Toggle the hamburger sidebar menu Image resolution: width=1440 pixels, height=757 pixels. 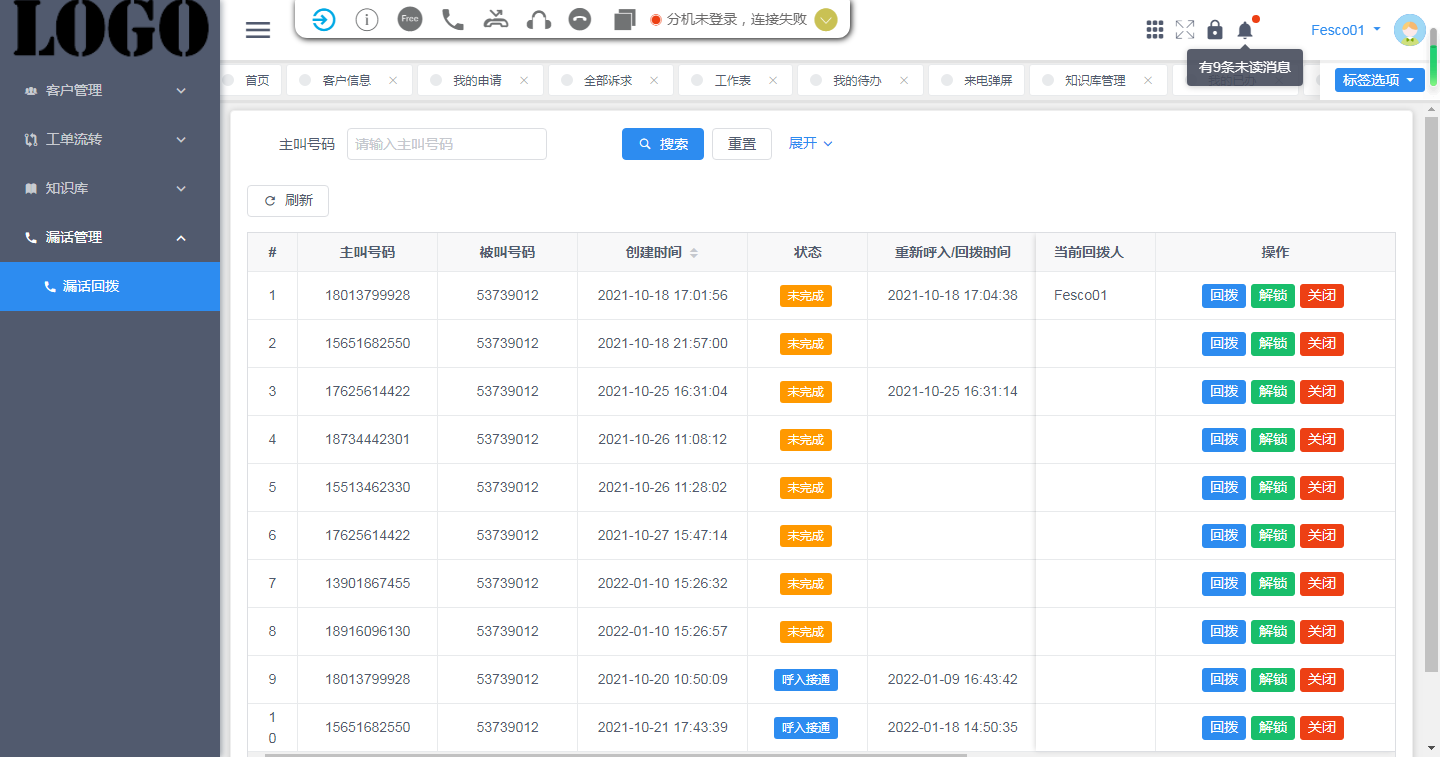pyautogui.click(x=258, y=30)
